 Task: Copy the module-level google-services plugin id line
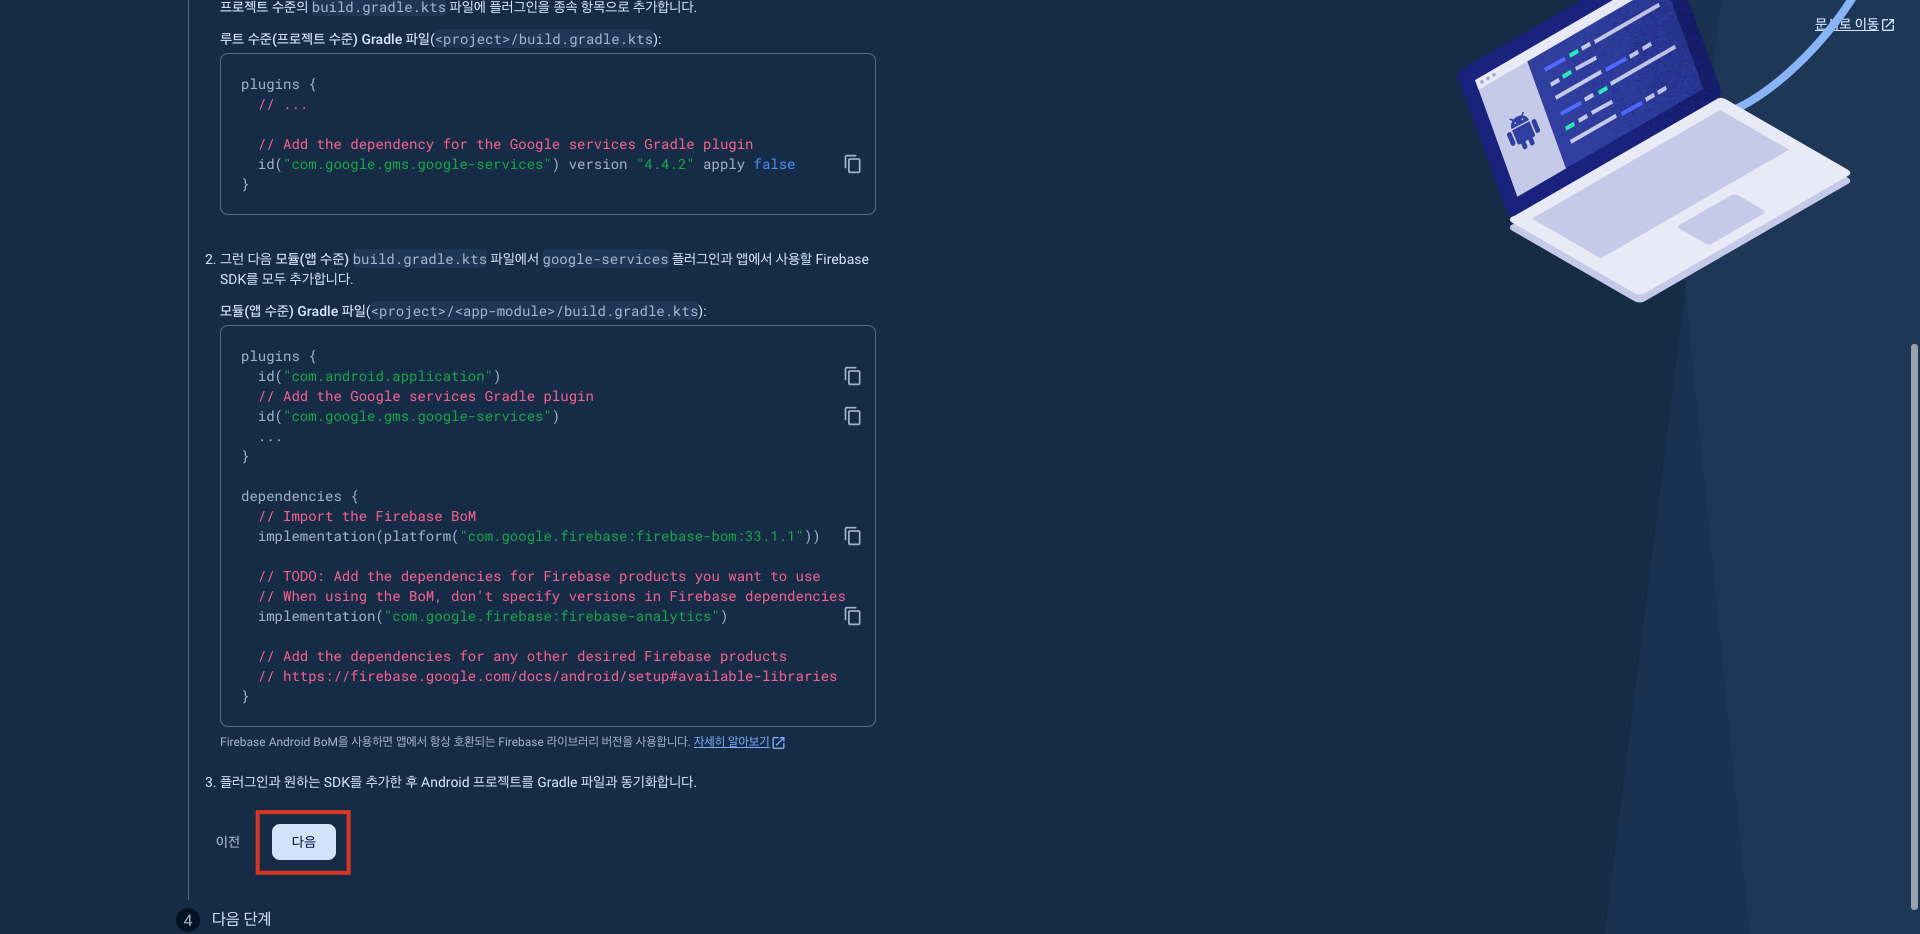click(852, 416)
